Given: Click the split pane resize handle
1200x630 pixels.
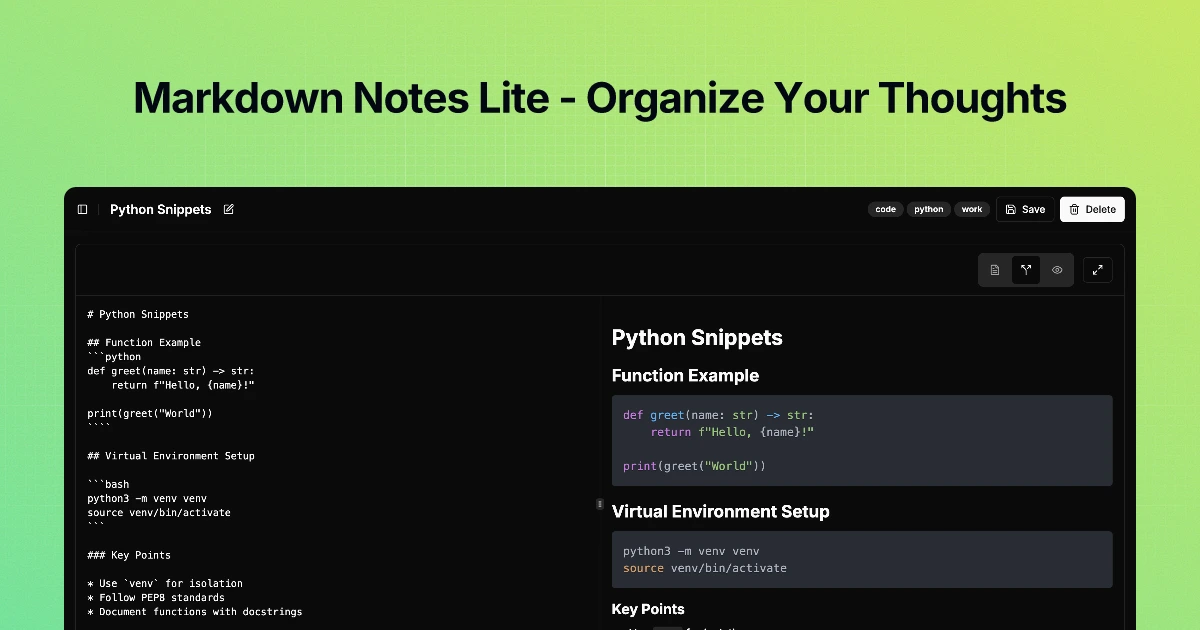Looking at the screenshot, I should click(599, 505).
